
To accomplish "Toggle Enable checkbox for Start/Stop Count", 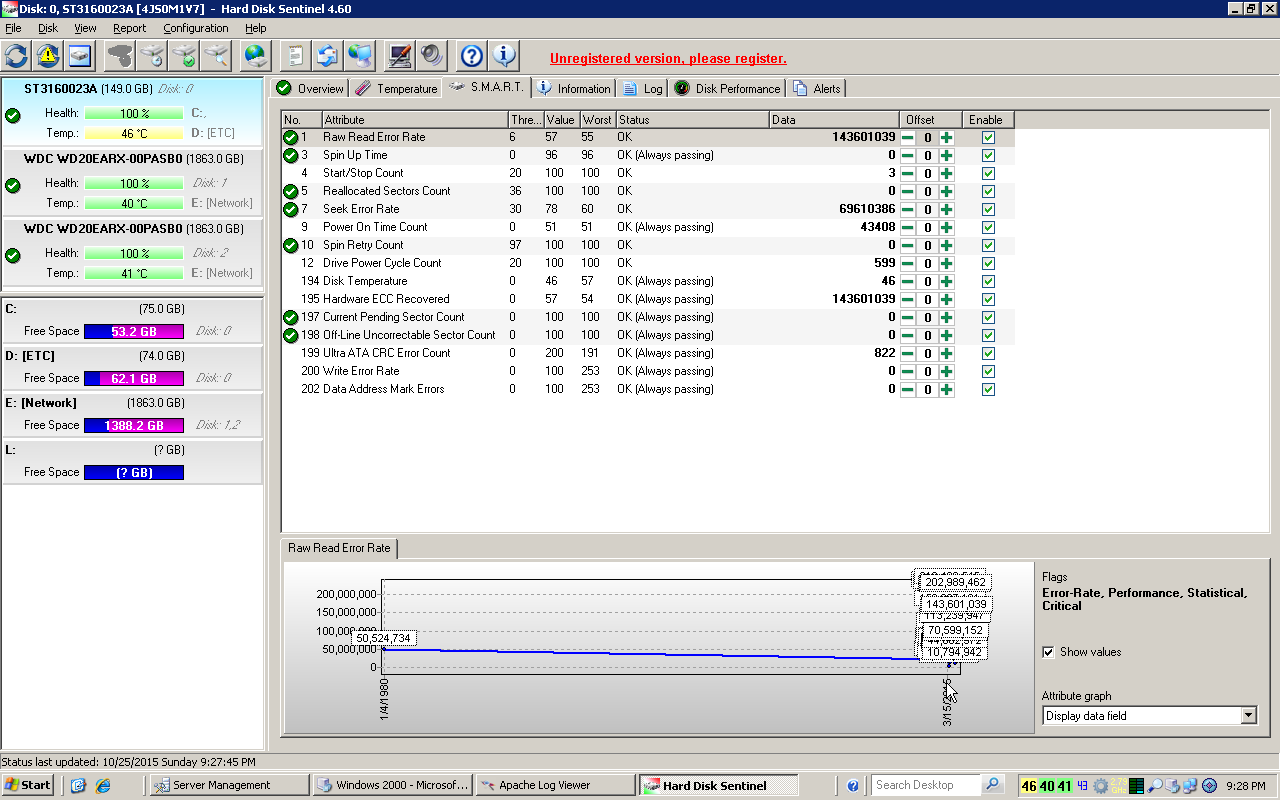I will [x=988, y=173].
